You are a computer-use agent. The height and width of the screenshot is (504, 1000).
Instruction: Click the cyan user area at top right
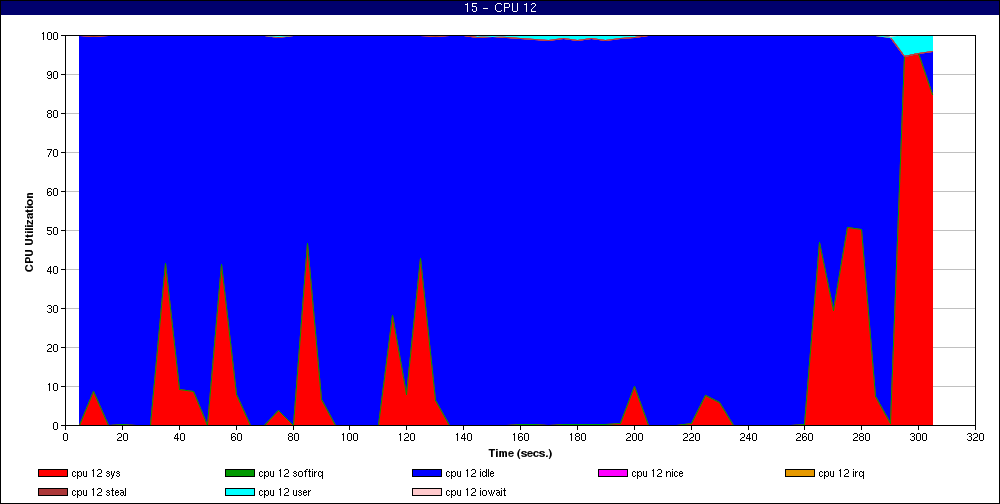[x=915, y=43]
